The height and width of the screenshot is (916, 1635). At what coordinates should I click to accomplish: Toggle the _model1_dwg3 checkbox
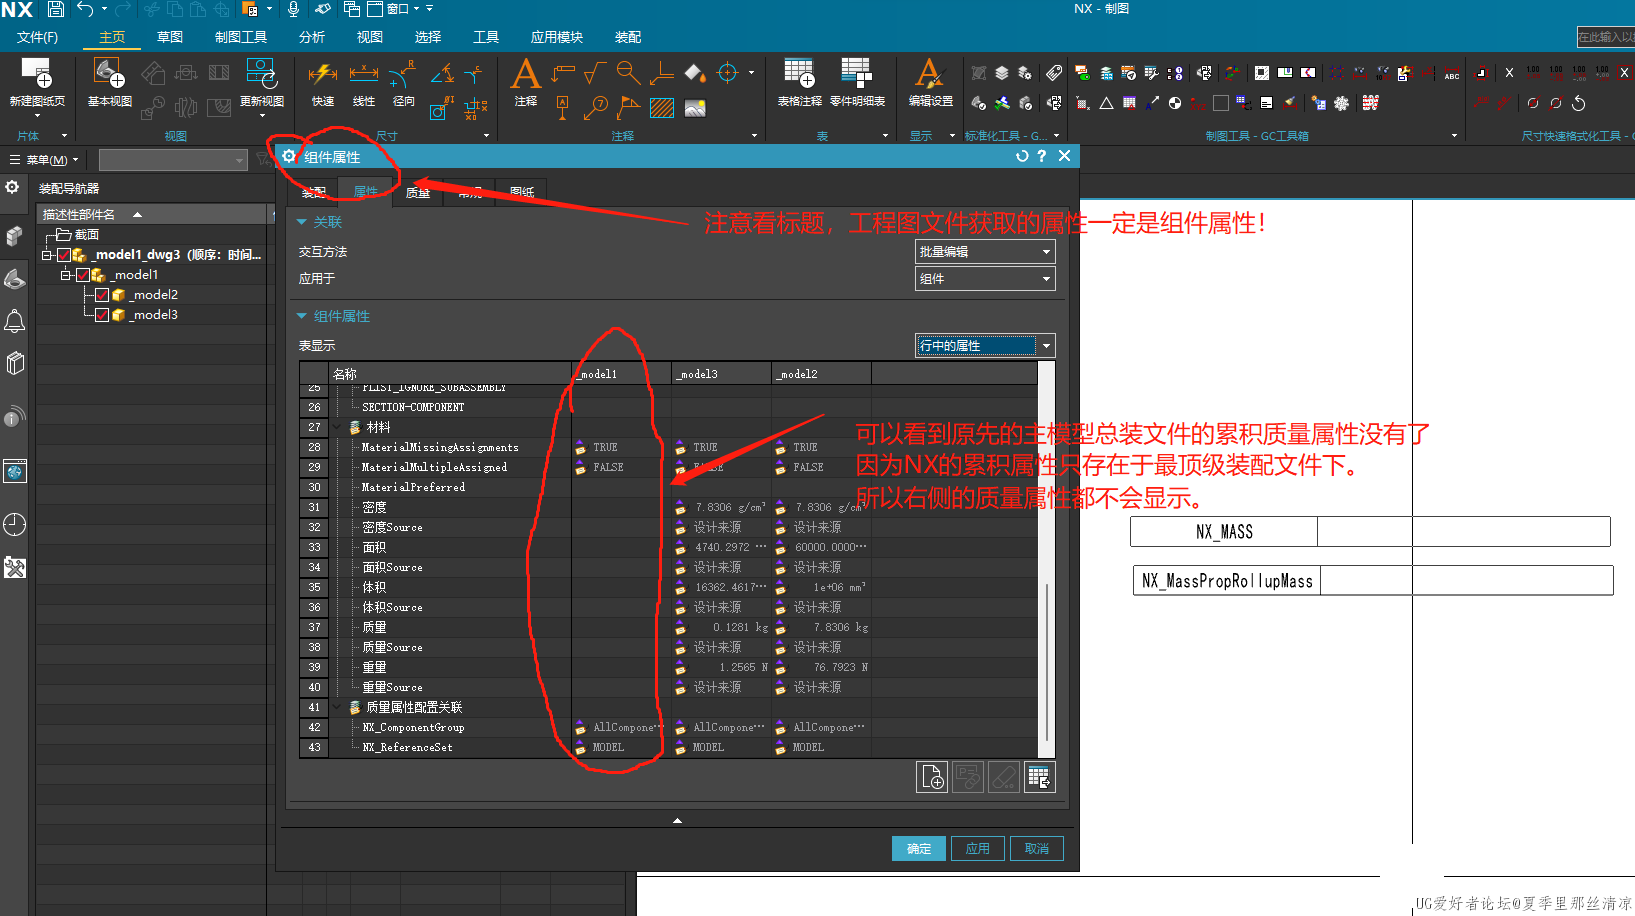[x=63, y=255]
